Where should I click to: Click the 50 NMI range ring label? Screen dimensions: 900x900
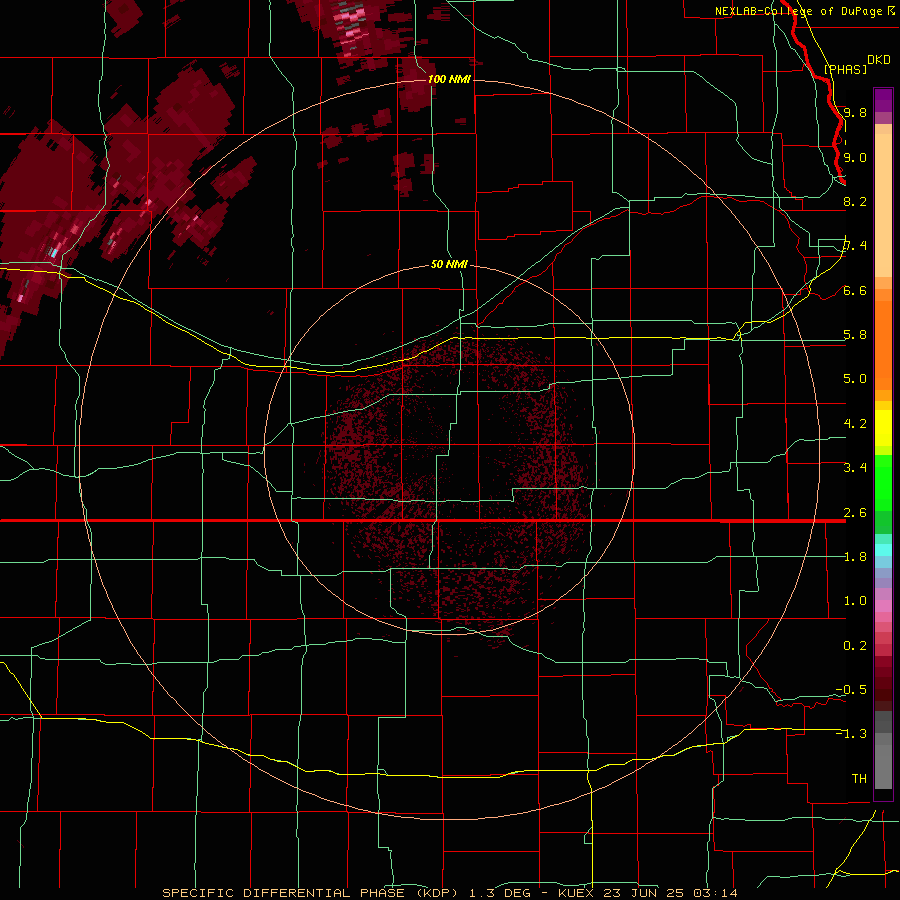point(449,264)
